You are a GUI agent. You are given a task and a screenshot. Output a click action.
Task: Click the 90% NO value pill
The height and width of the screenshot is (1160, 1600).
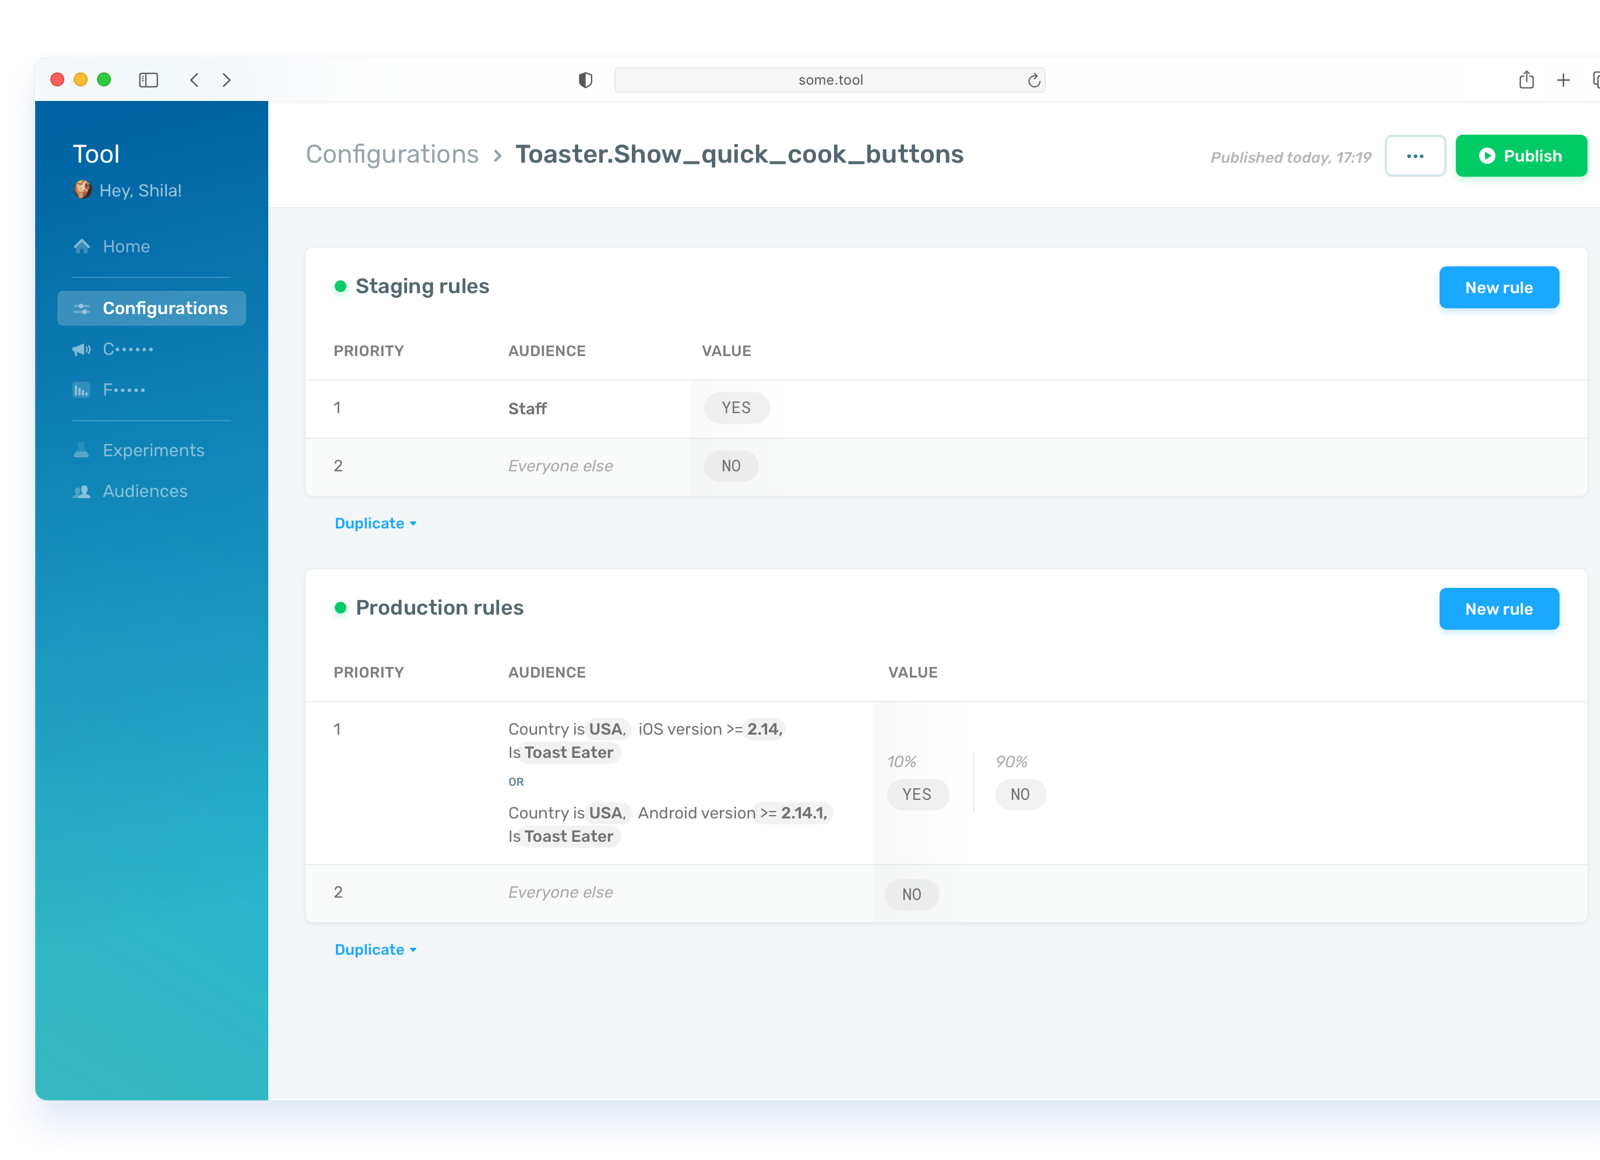pyautogui.click(x=1020, y=794)
